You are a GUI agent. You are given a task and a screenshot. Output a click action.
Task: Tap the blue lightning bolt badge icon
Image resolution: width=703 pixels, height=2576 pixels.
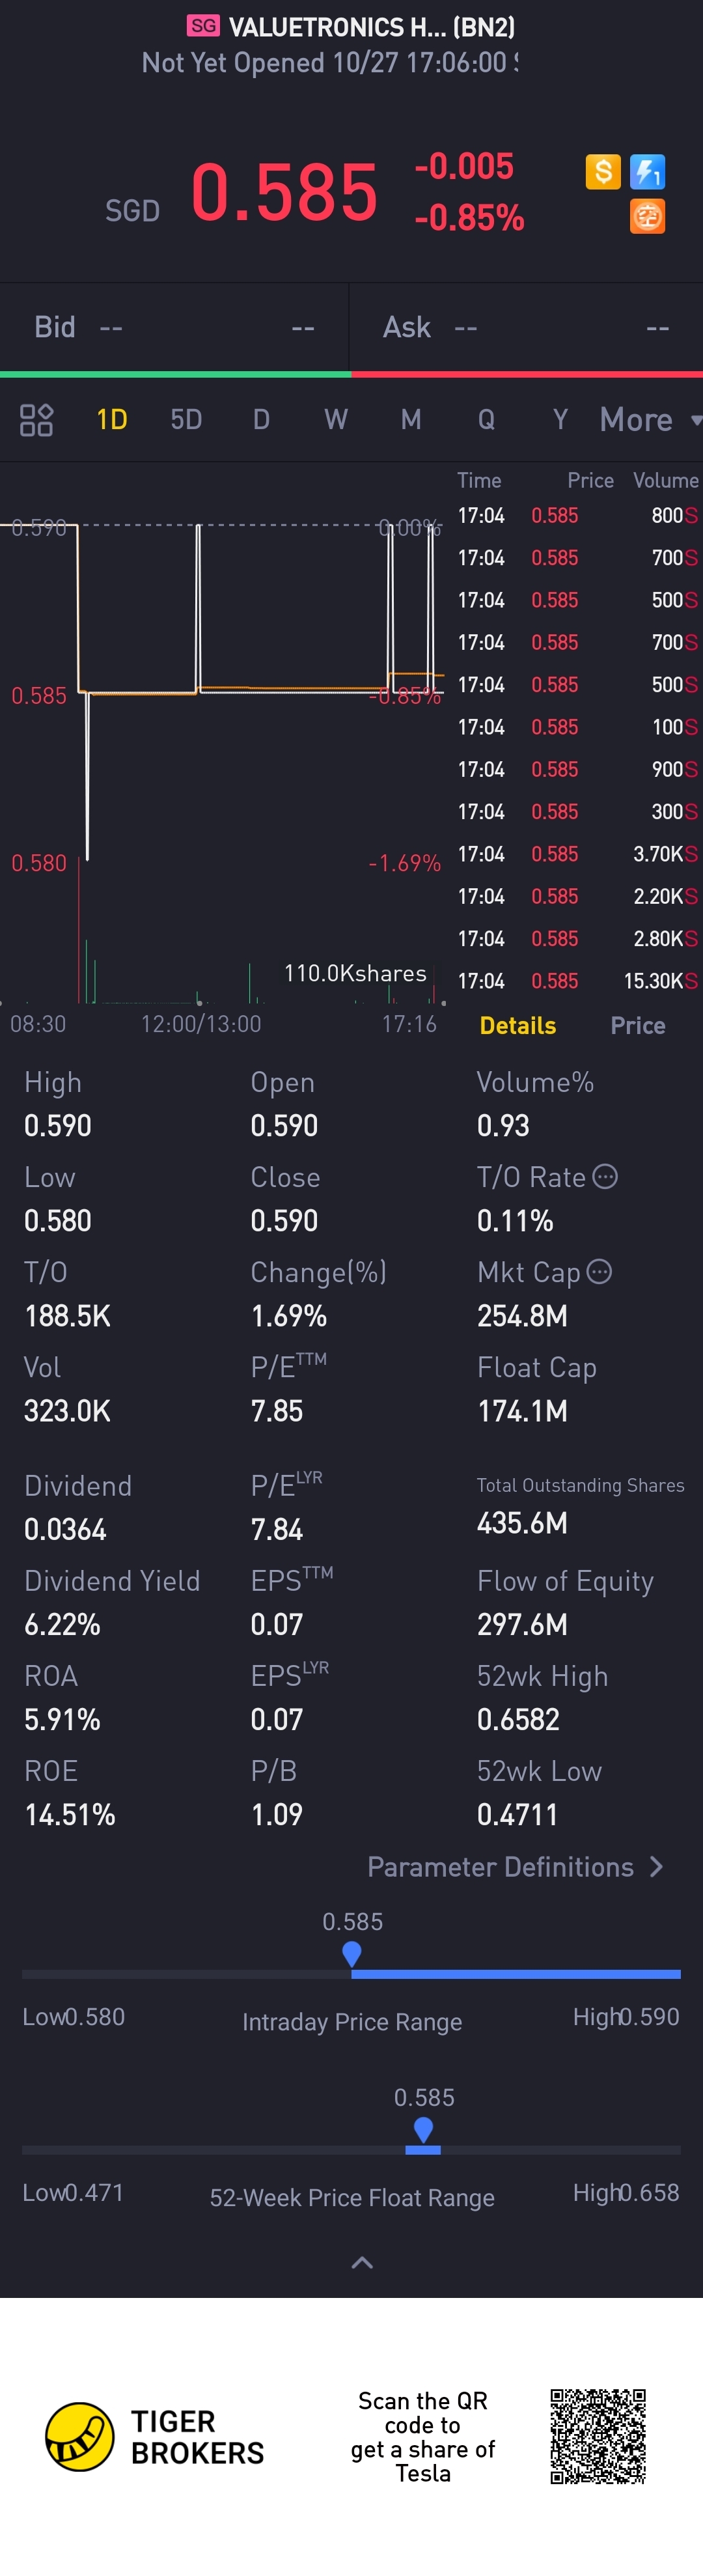[648, 172]
